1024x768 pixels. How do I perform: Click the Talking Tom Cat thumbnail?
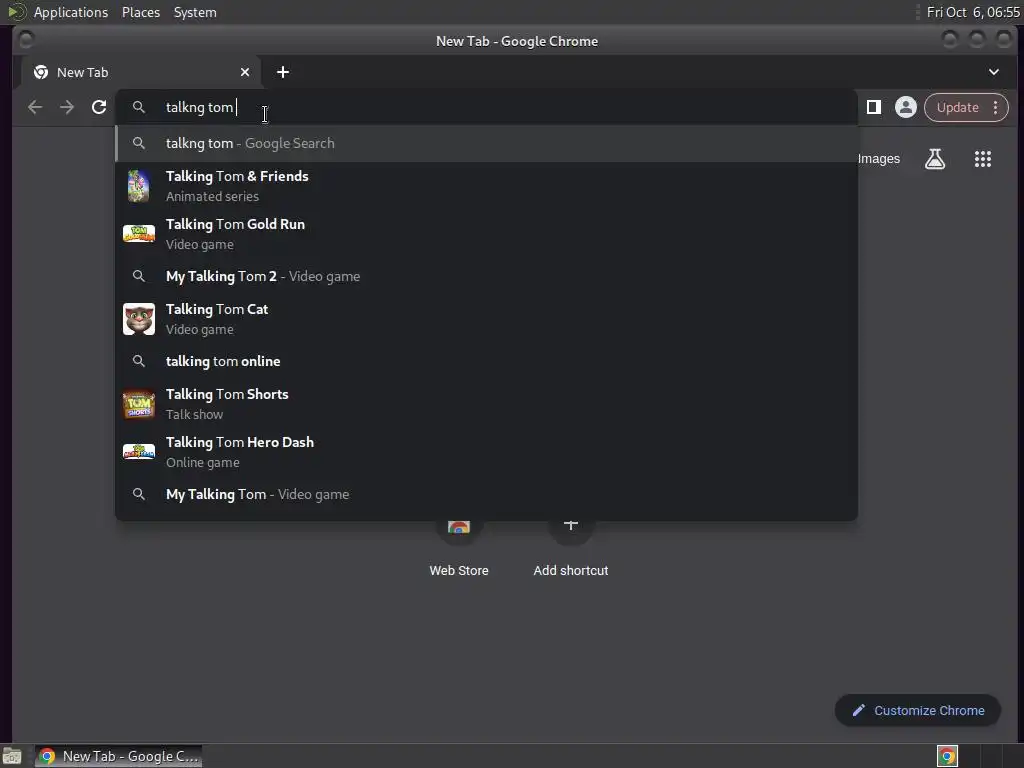click(138, 319)
